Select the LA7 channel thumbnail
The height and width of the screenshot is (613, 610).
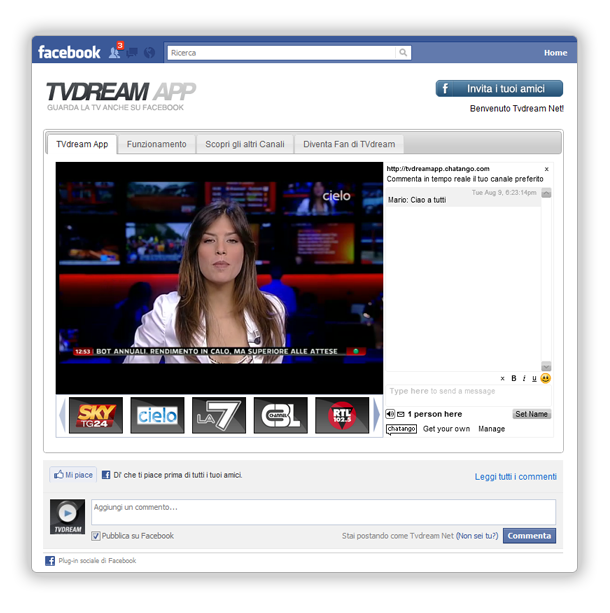point(219,415)
